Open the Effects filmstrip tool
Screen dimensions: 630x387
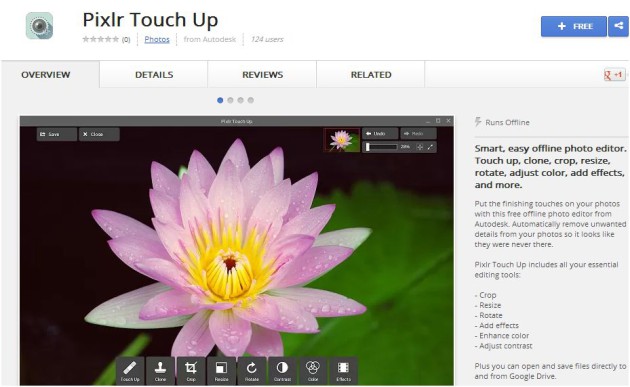point(344,371)
